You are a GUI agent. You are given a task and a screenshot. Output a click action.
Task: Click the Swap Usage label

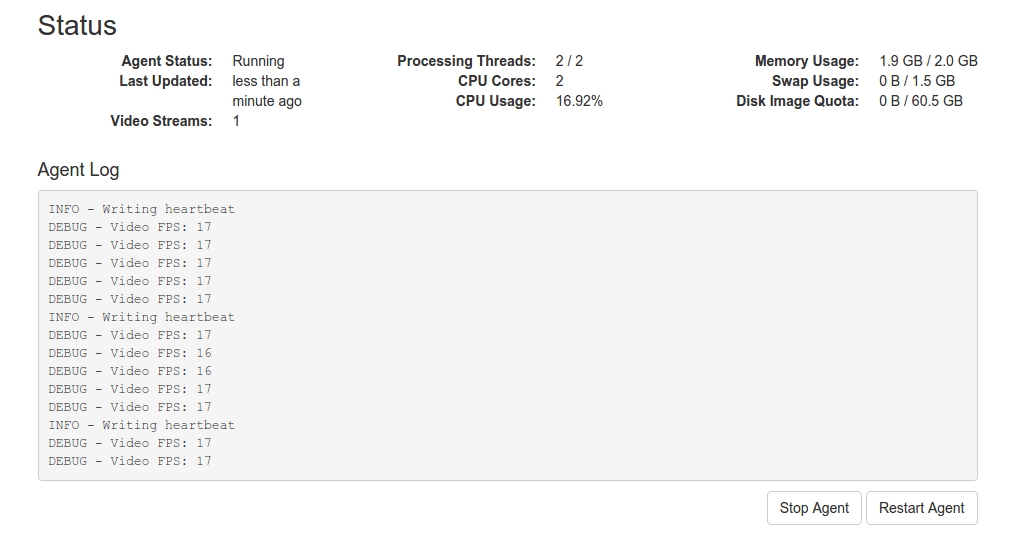pyautogui.click(x=815, y=81)
